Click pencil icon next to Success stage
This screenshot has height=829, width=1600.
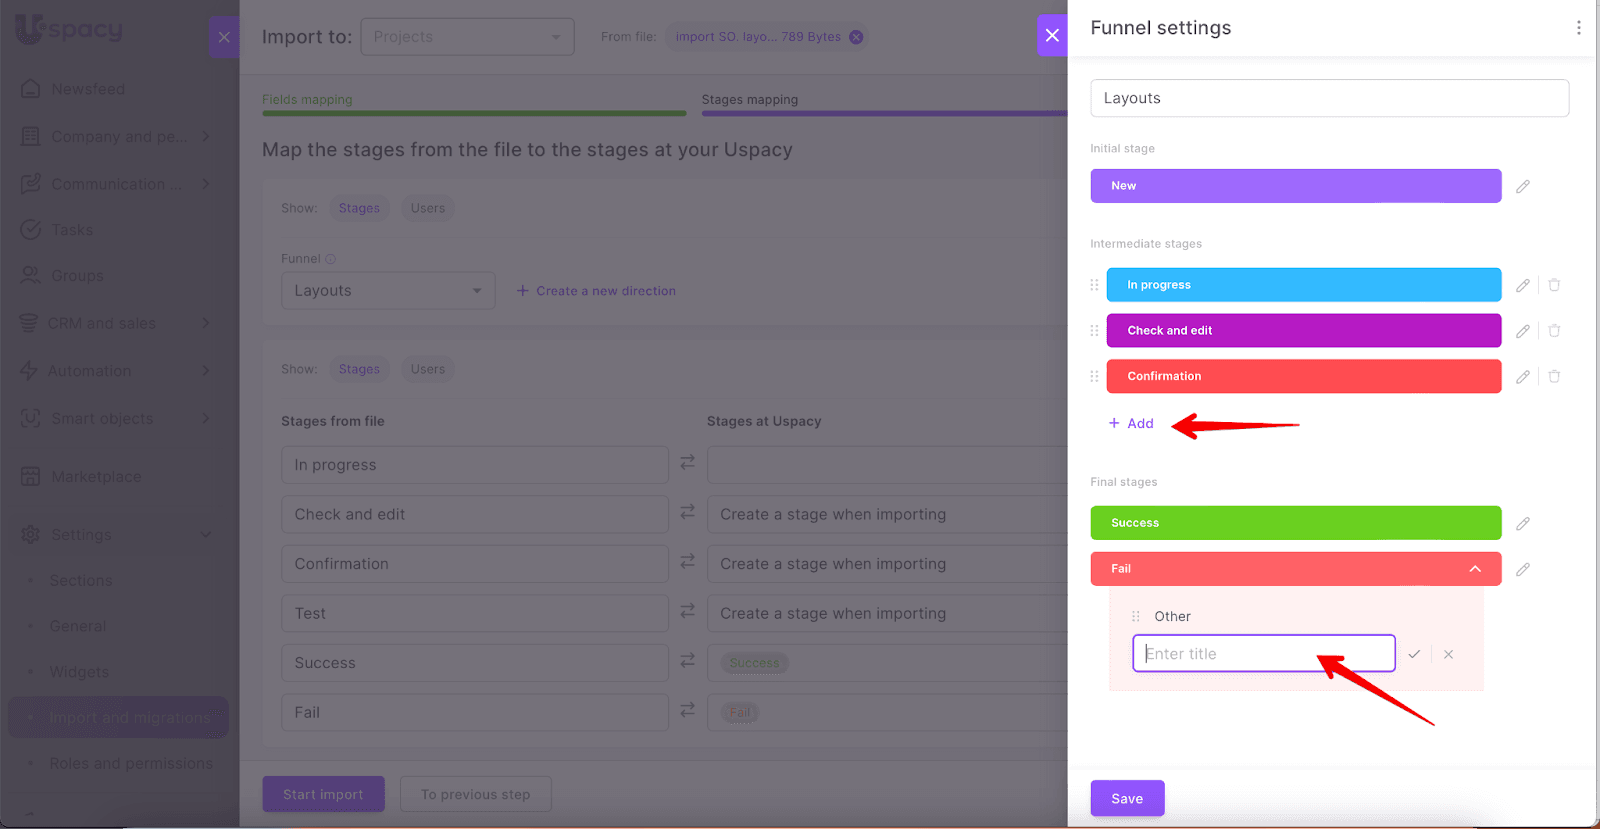1522,524
